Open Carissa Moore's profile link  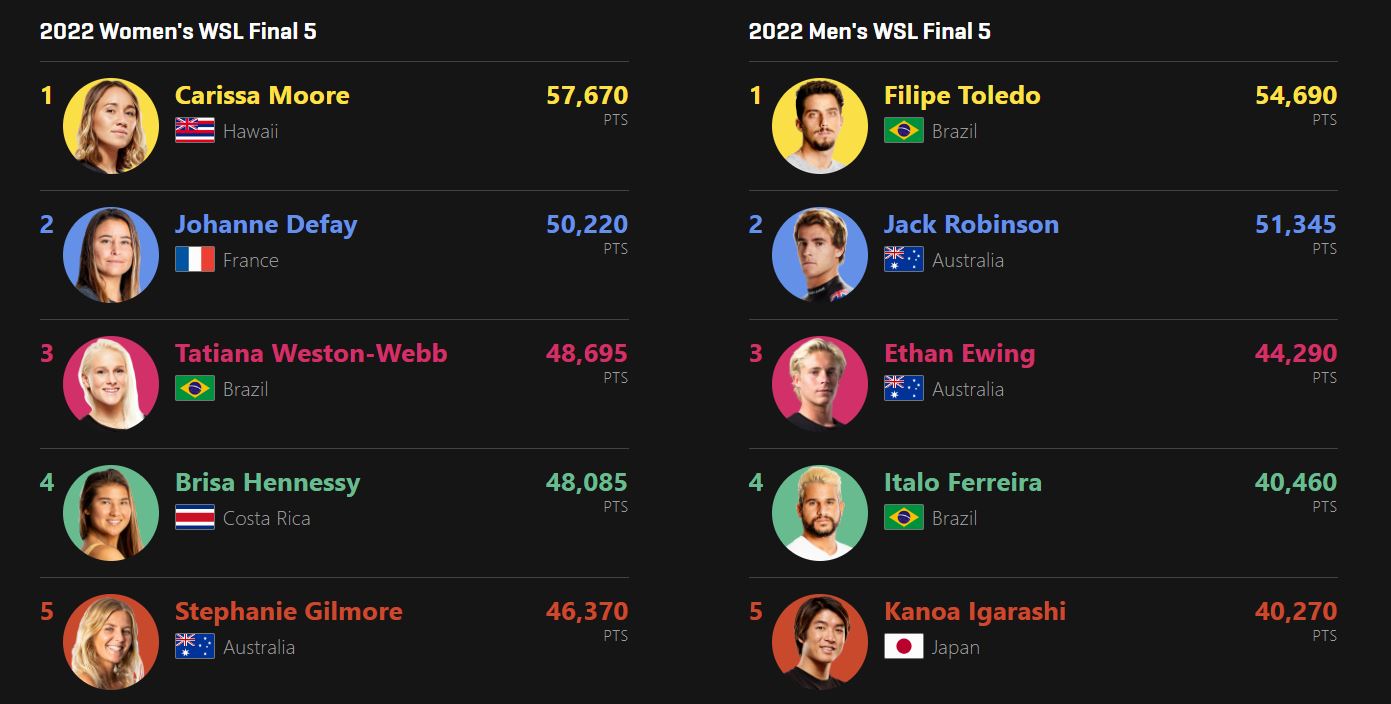click(262, 96)
